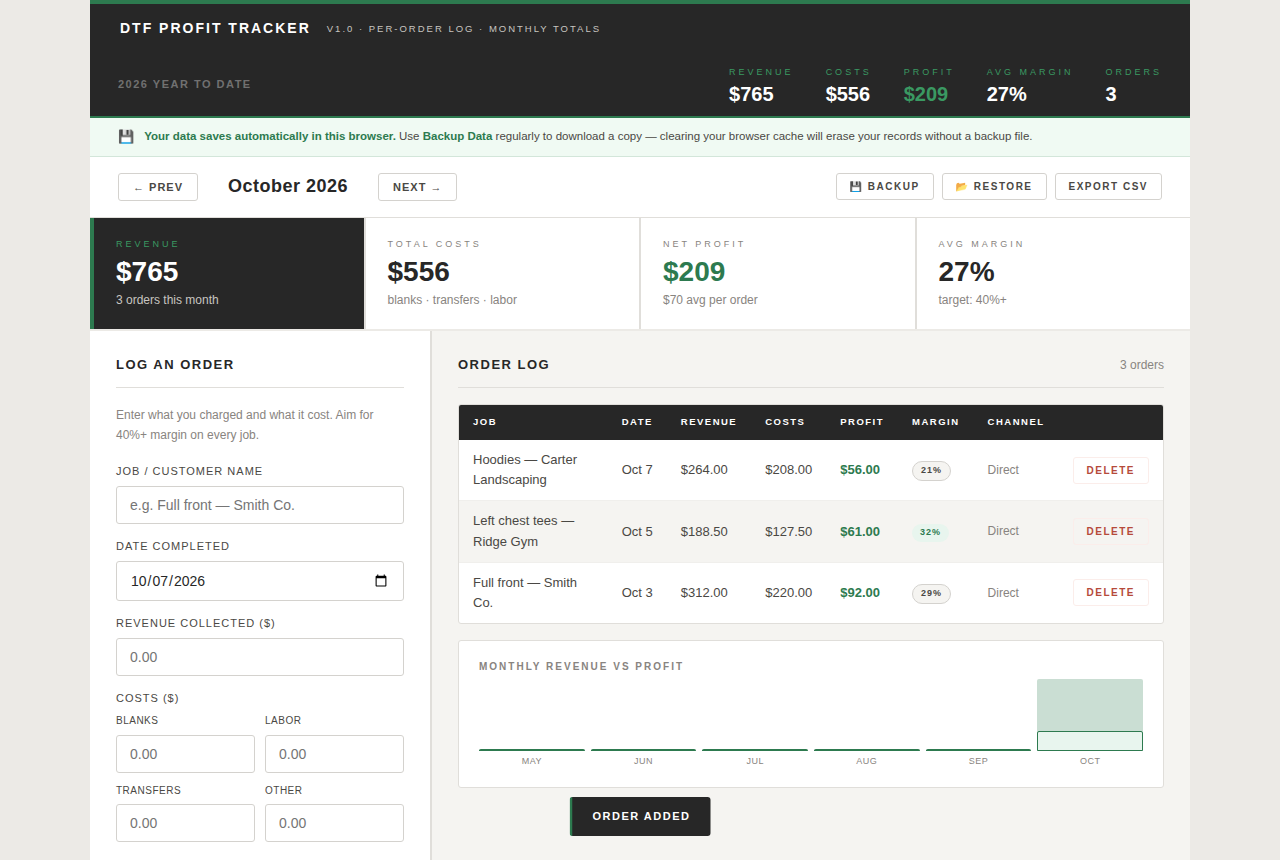This screenshot has height=860, width=1280.
Task: Click the $188.50 revenue cell
Action: (x=704, y=531)
